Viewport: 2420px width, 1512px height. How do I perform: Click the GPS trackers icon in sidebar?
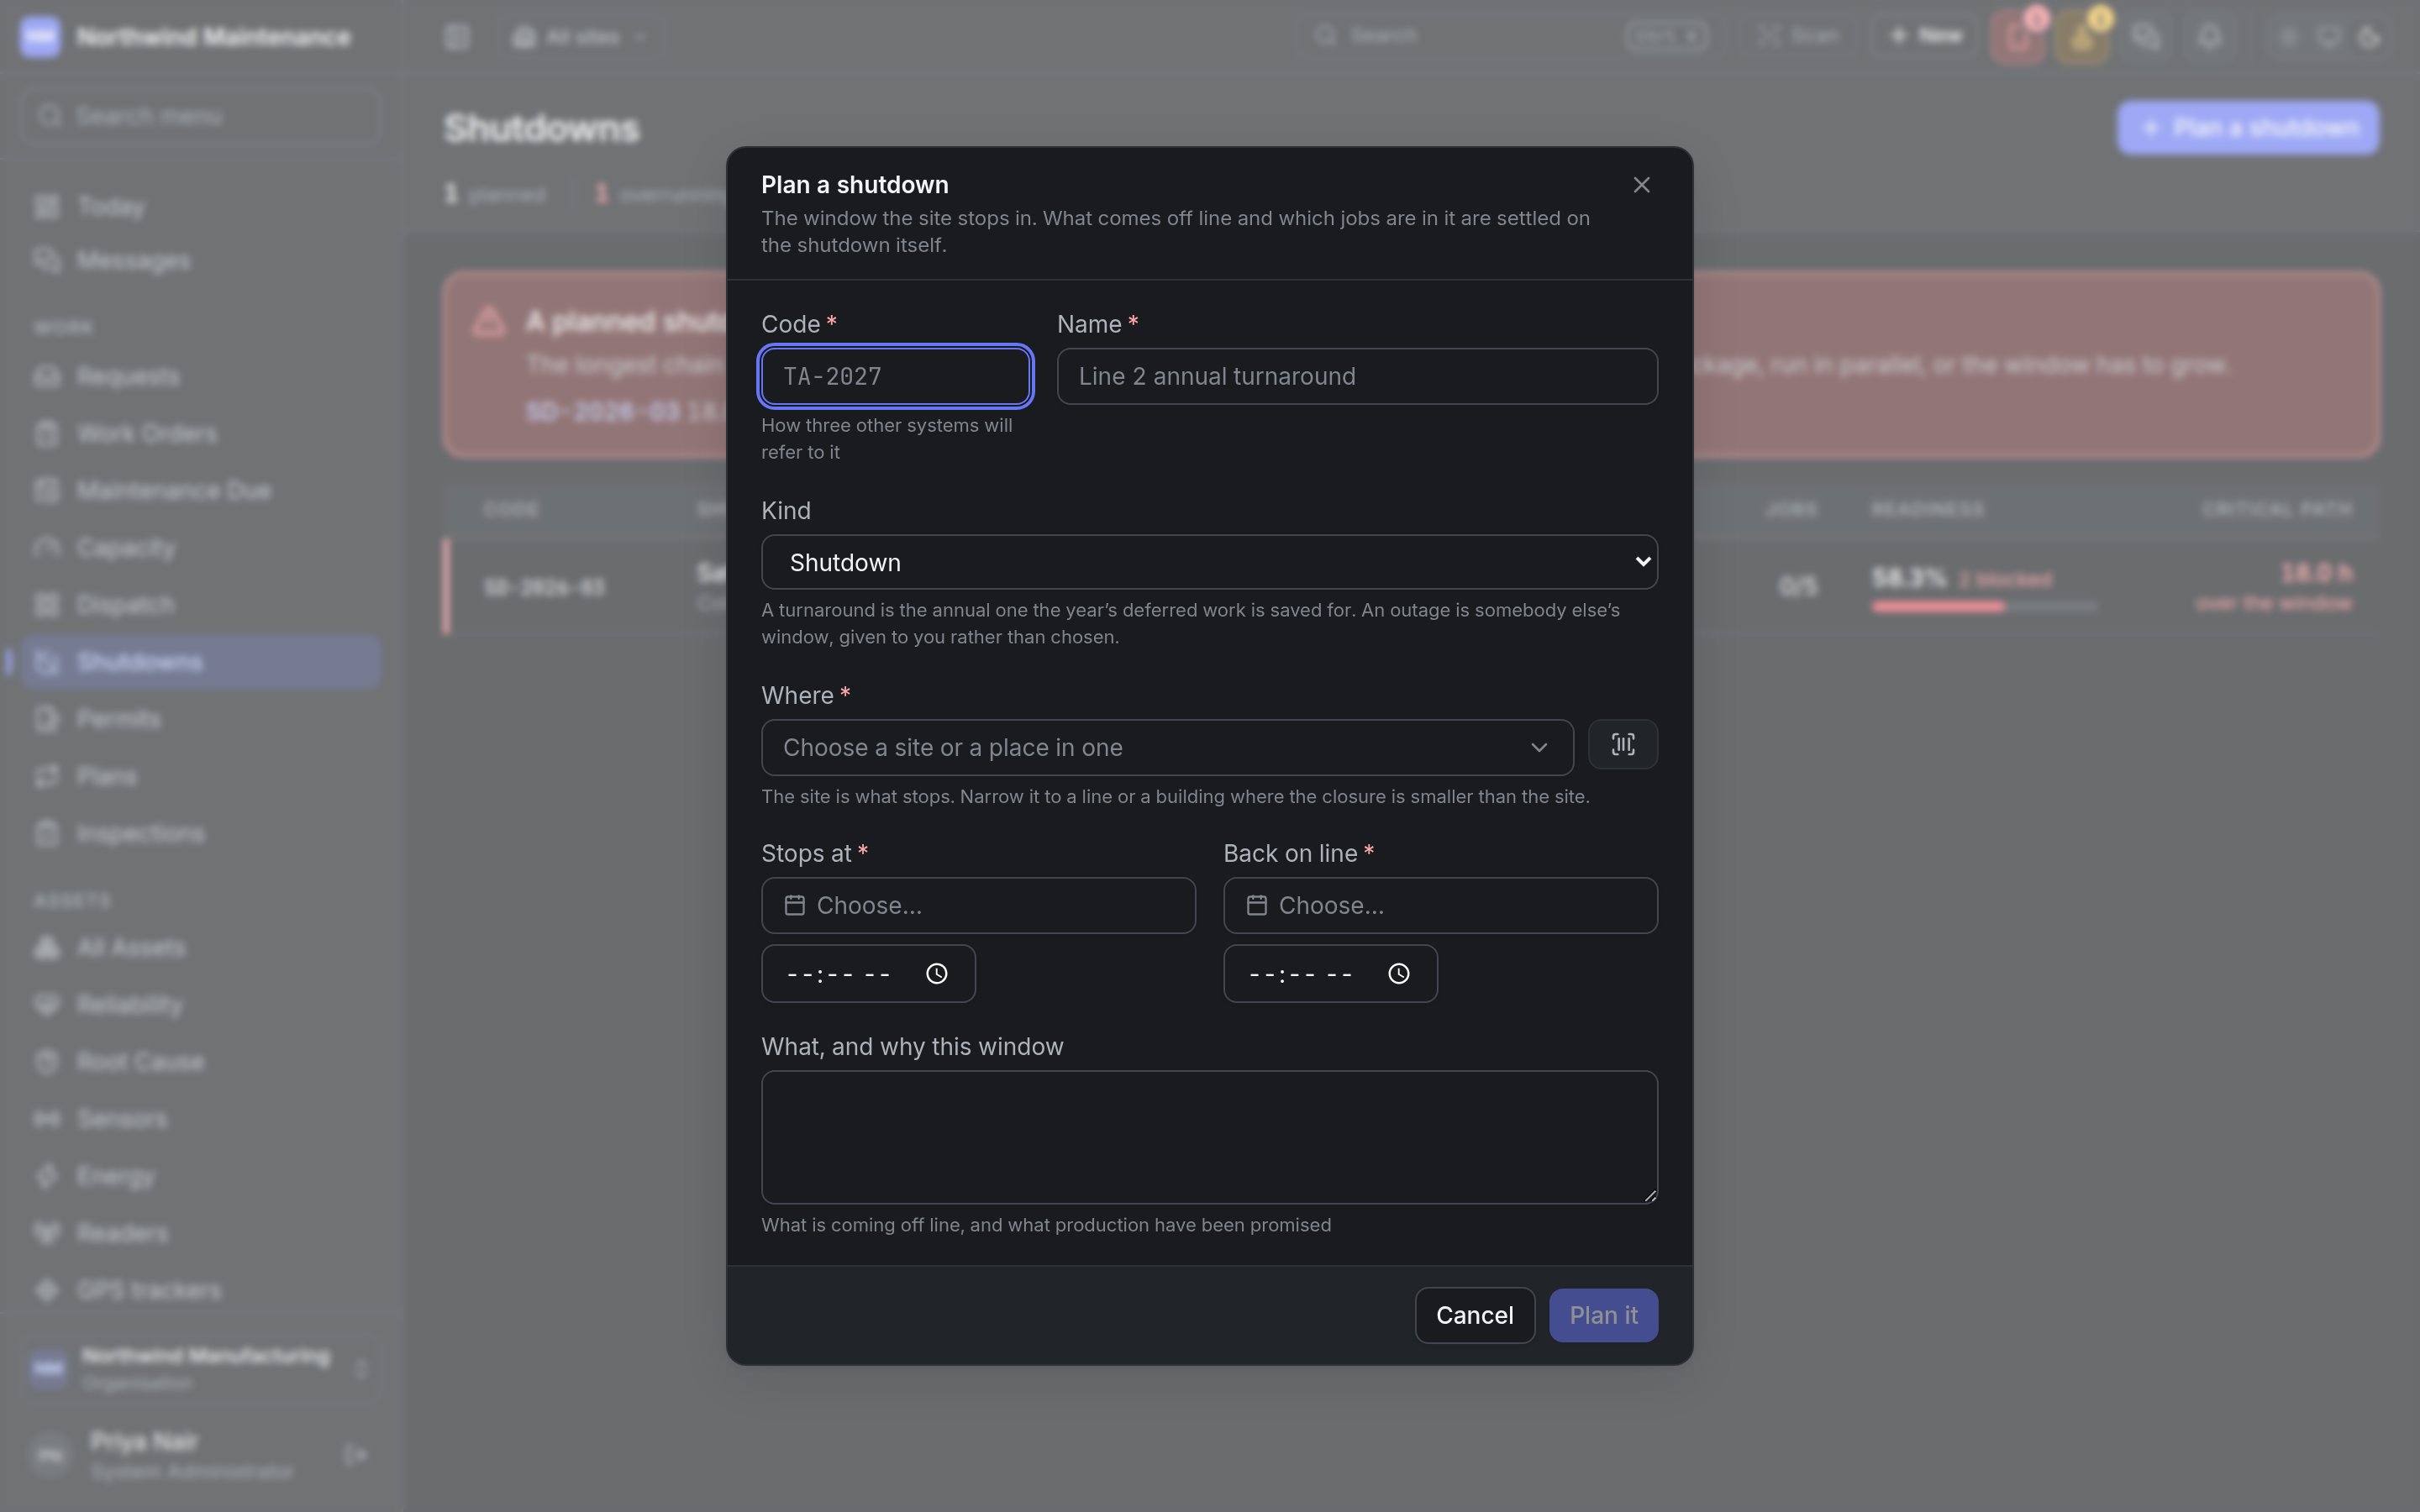[x=46, y=1290]
